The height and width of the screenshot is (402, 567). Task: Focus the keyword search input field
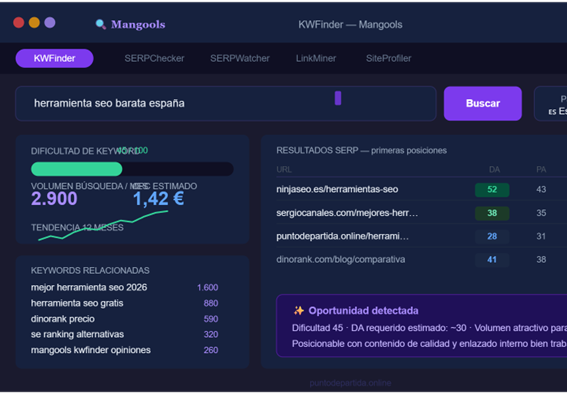coord(226,103)
